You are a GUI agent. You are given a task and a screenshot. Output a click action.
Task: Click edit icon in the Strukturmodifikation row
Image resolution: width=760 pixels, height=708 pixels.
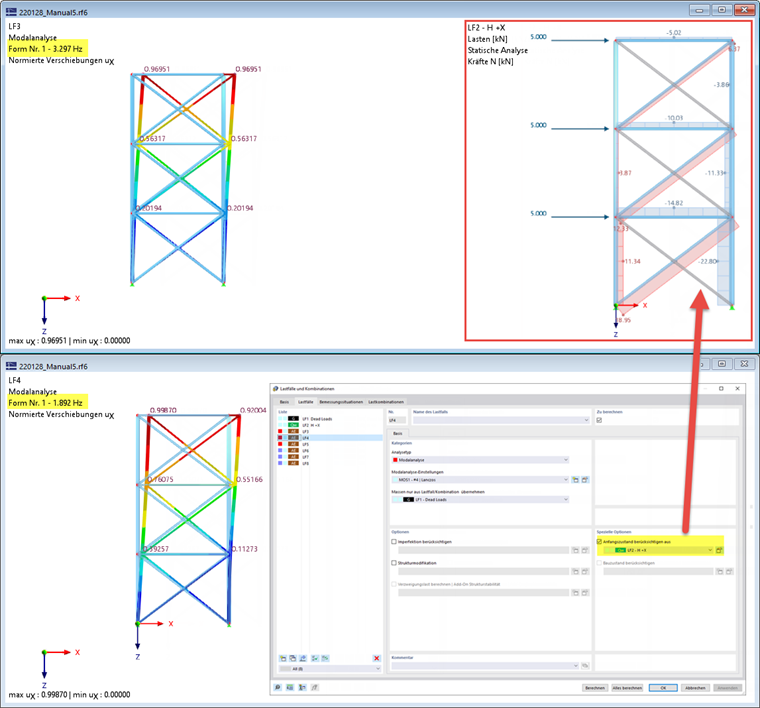coord(585,571)
